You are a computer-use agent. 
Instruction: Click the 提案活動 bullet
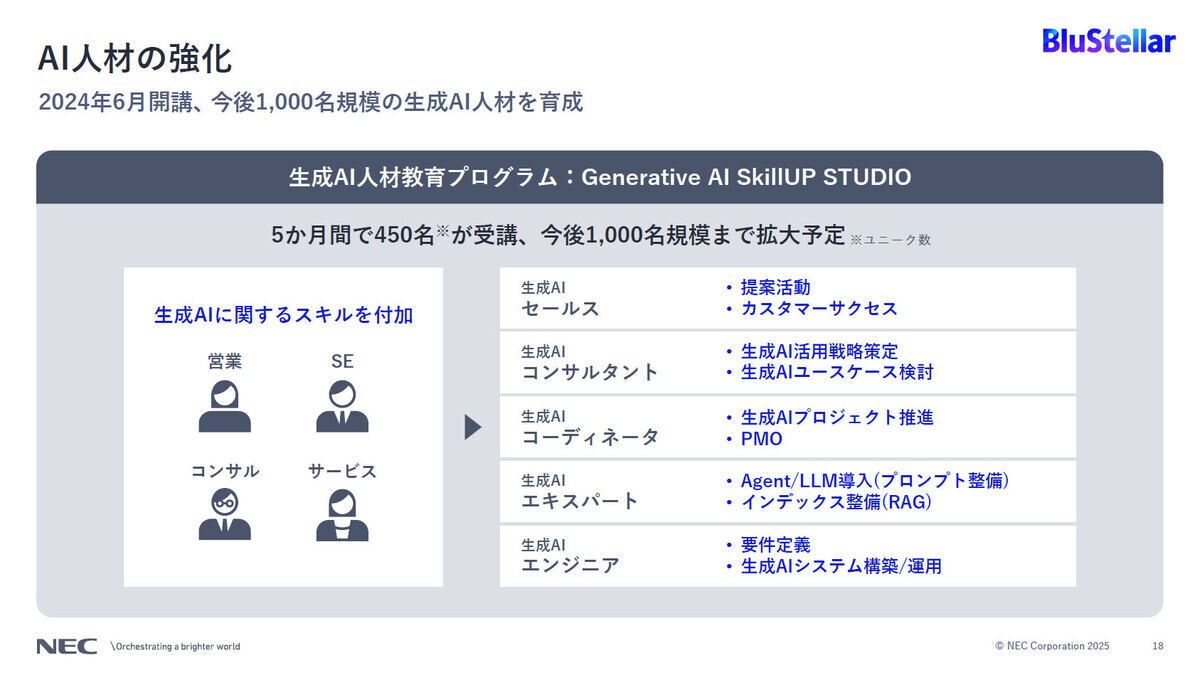click(x=768, y=288)
